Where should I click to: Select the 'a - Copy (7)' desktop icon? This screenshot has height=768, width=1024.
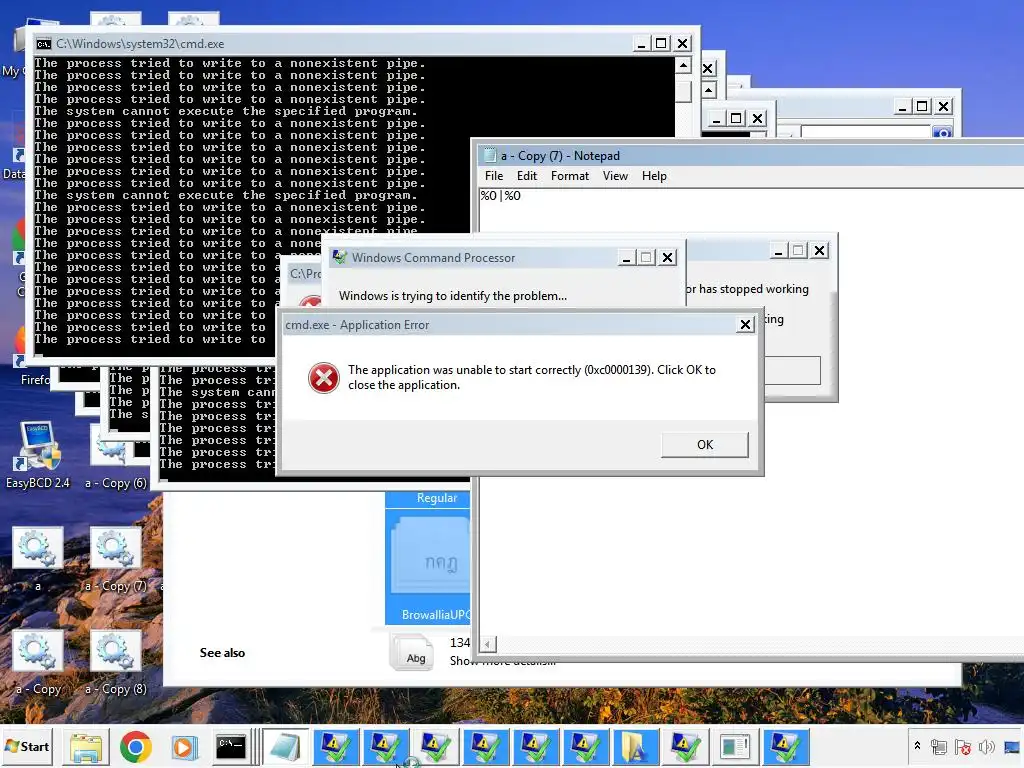click(116, 558)
